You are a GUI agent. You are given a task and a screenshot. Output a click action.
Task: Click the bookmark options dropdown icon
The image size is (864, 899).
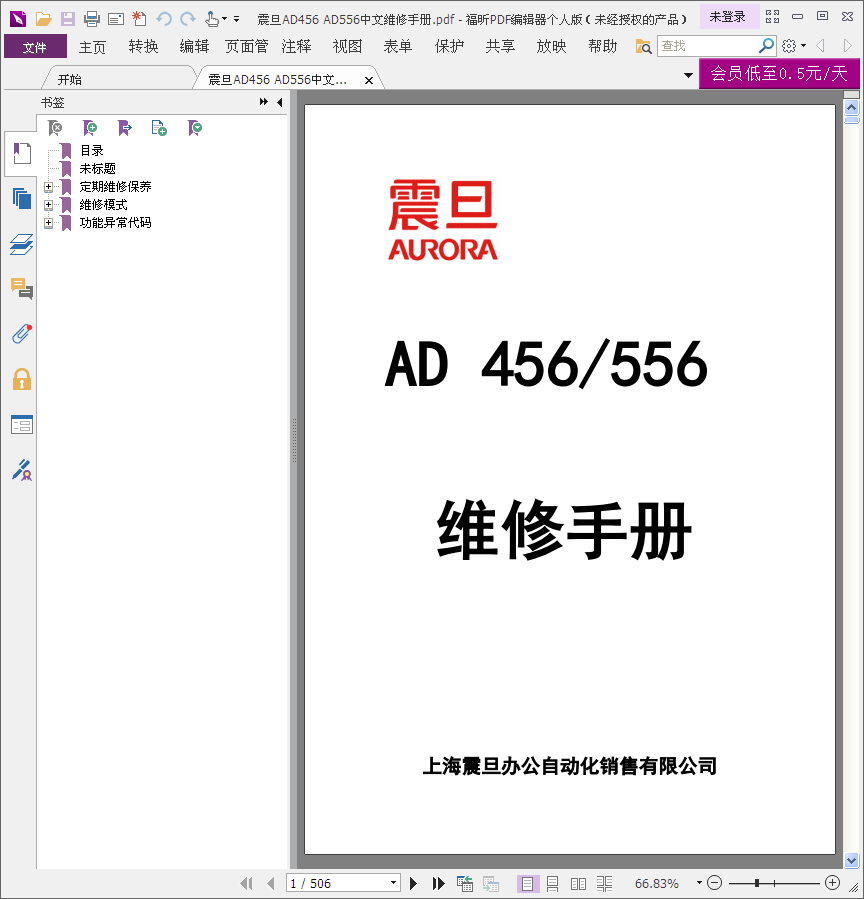(195, 128)
